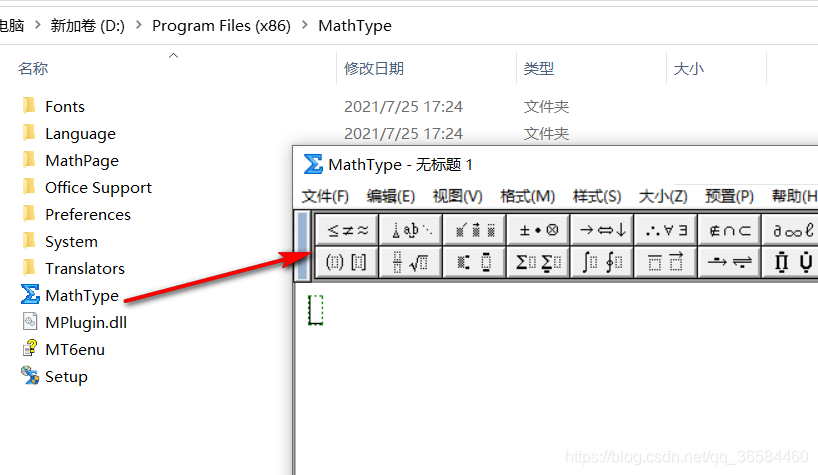The image size is (818, 475).
Task: Select Language row's 文件夹 type cell
Action: (546, 133)
